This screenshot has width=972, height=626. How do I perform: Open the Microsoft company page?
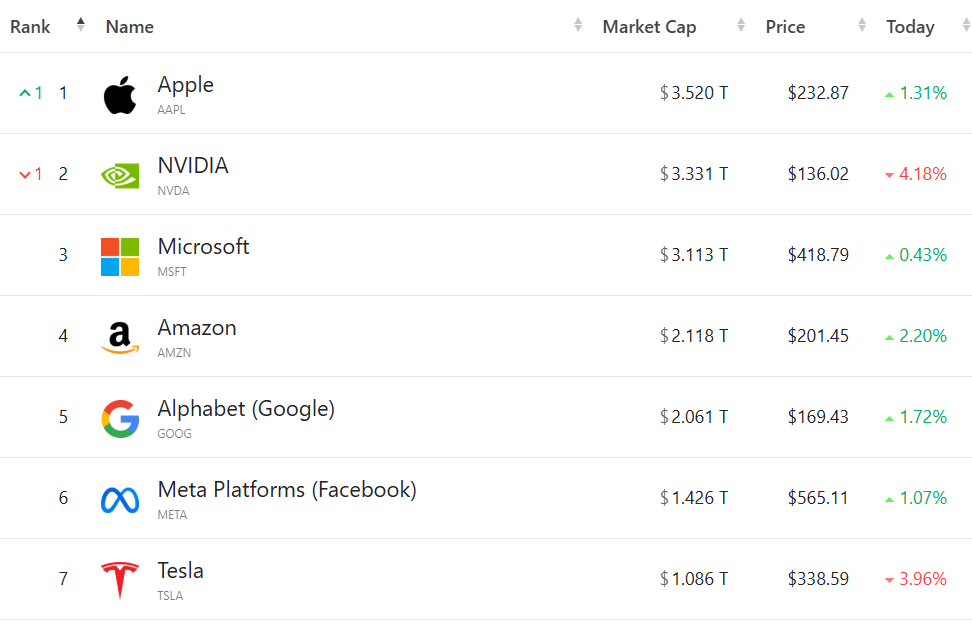(203, 247)
